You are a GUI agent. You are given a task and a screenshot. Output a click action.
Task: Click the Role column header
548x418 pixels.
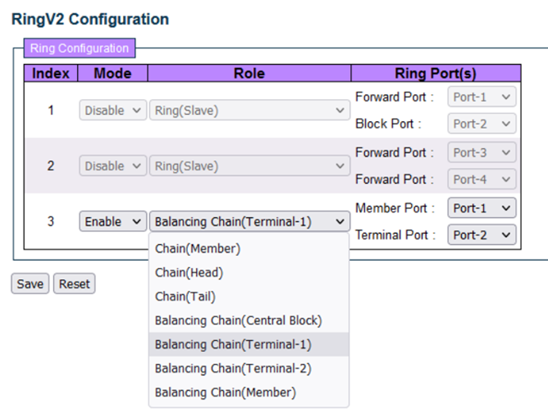(x=249, y=73)
